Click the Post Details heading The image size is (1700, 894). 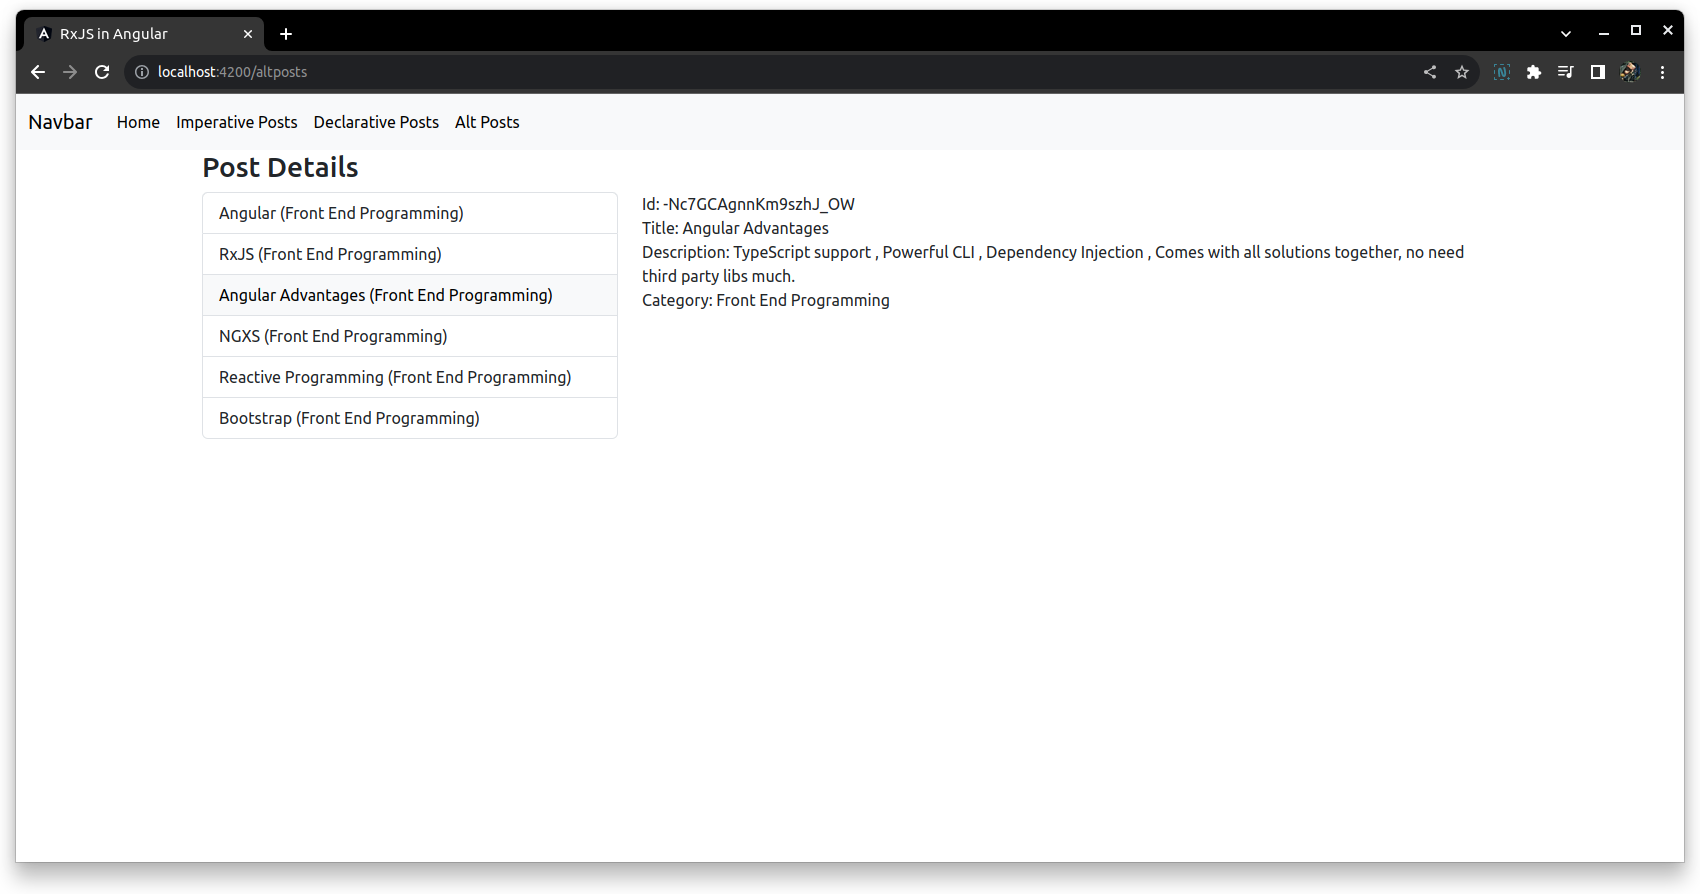pos(280,167)
